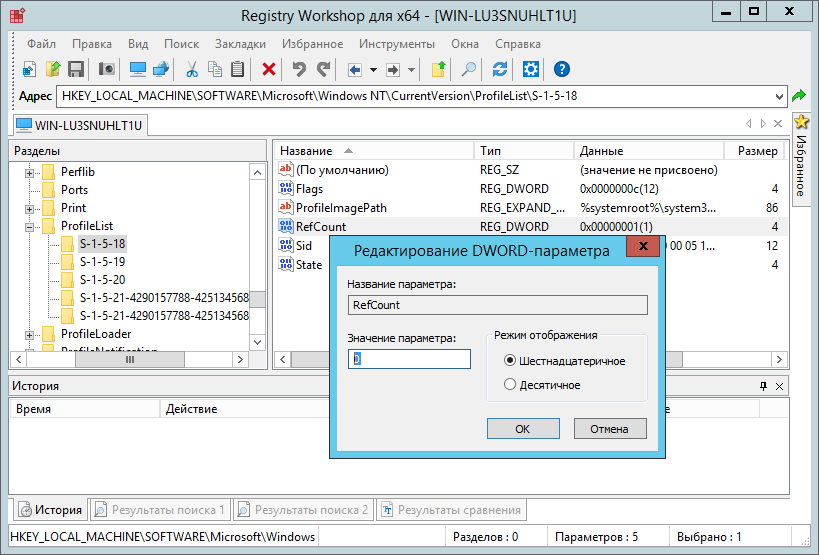Open the Окна menu

pyautogui.click(x=465, y=44)
